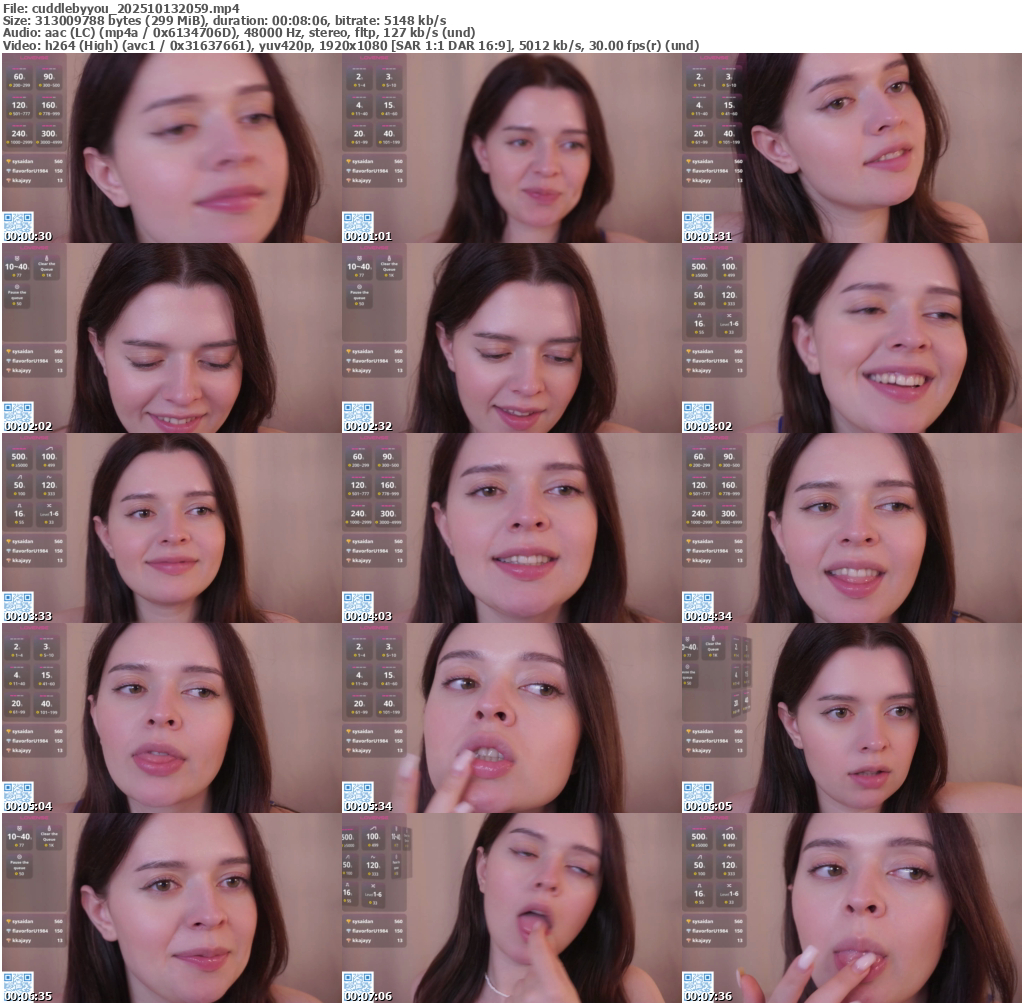Click the Audio aac stream info line
1024x1003 pixels.
(239, 33)
